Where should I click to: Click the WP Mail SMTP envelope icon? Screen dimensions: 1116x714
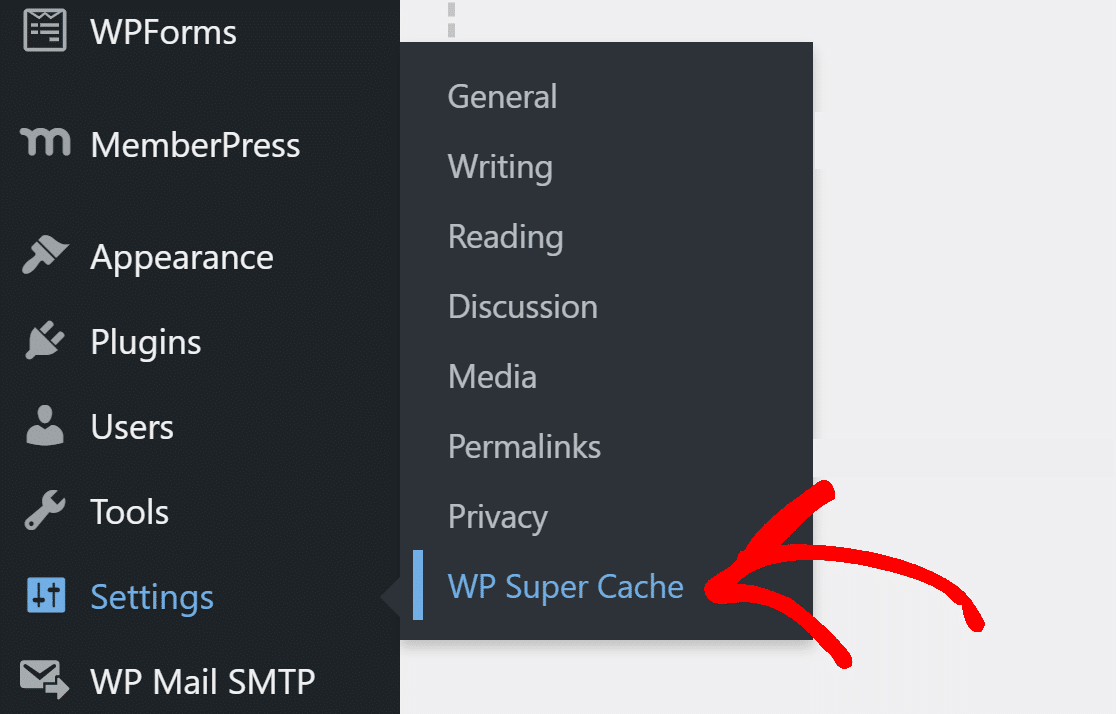pyautogui.click(x=44, y=680)
